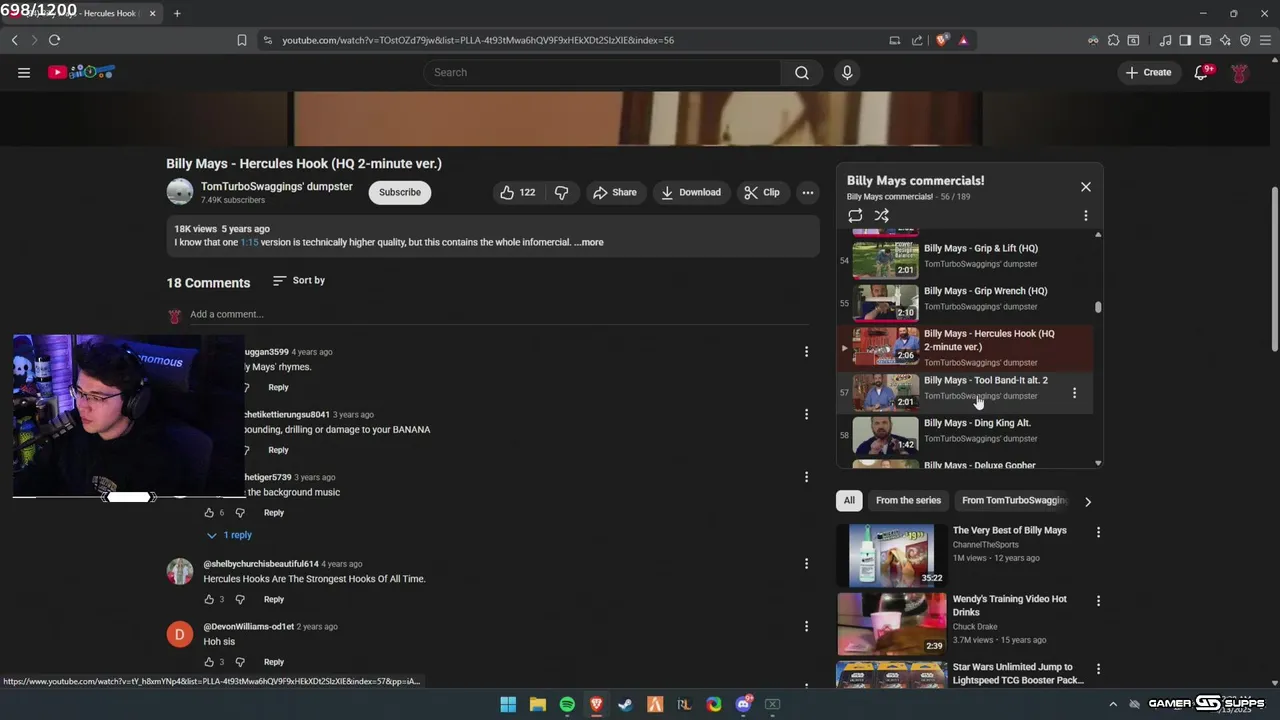Click the browser address bar URL

point(478,40)
